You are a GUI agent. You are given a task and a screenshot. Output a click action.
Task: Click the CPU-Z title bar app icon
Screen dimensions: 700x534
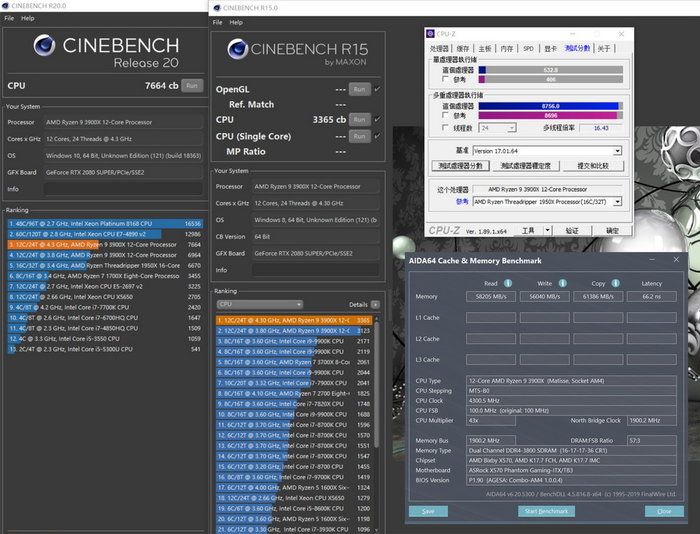point(432,33)
